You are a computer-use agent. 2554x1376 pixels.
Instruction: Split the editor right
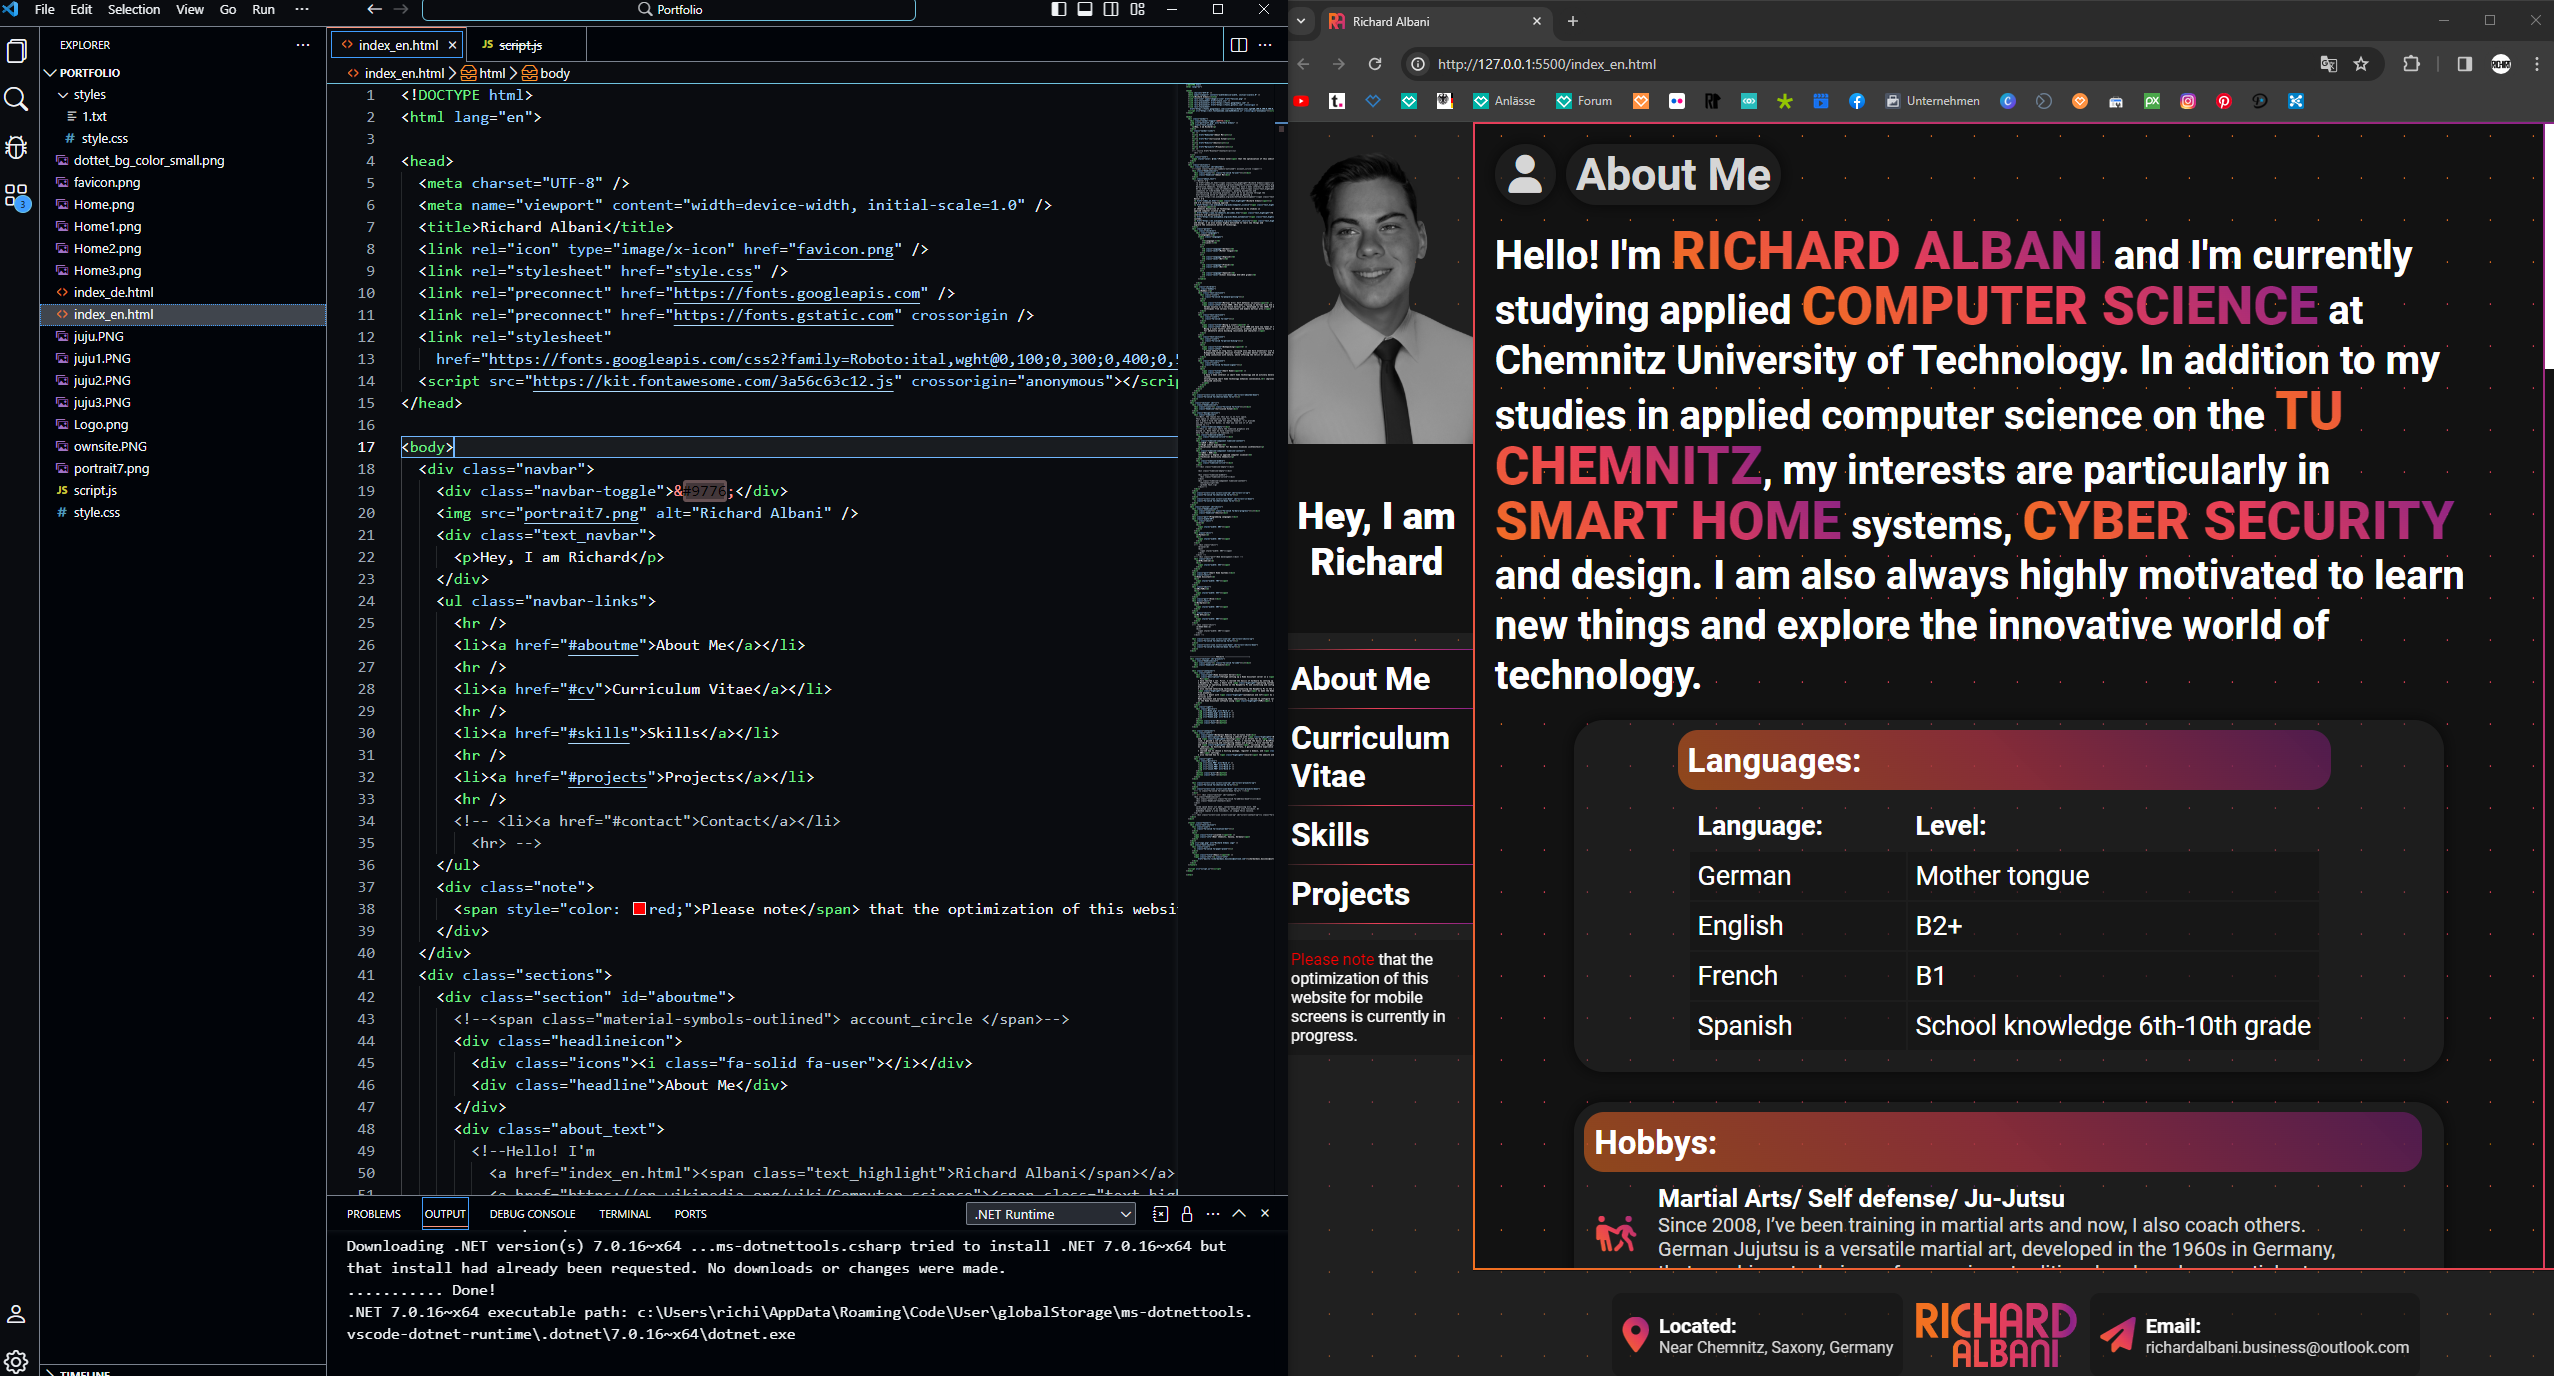click(x=1238, y=45)
